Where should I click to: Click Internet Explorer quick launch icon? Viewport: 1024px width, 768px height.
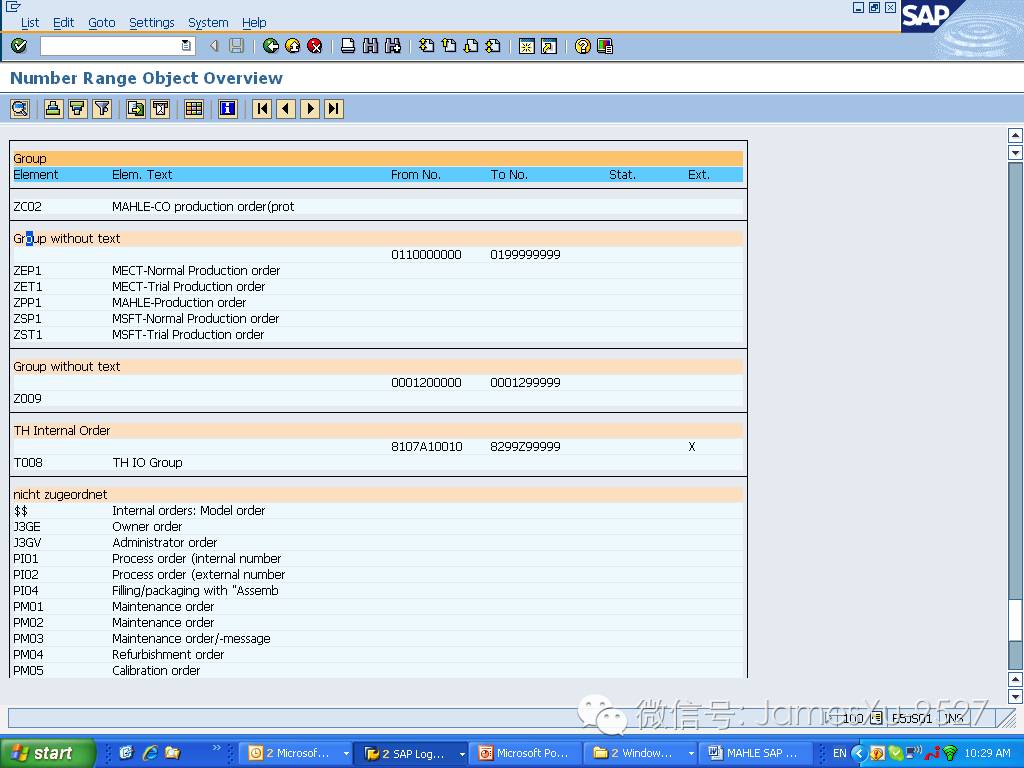pos(150,753)
